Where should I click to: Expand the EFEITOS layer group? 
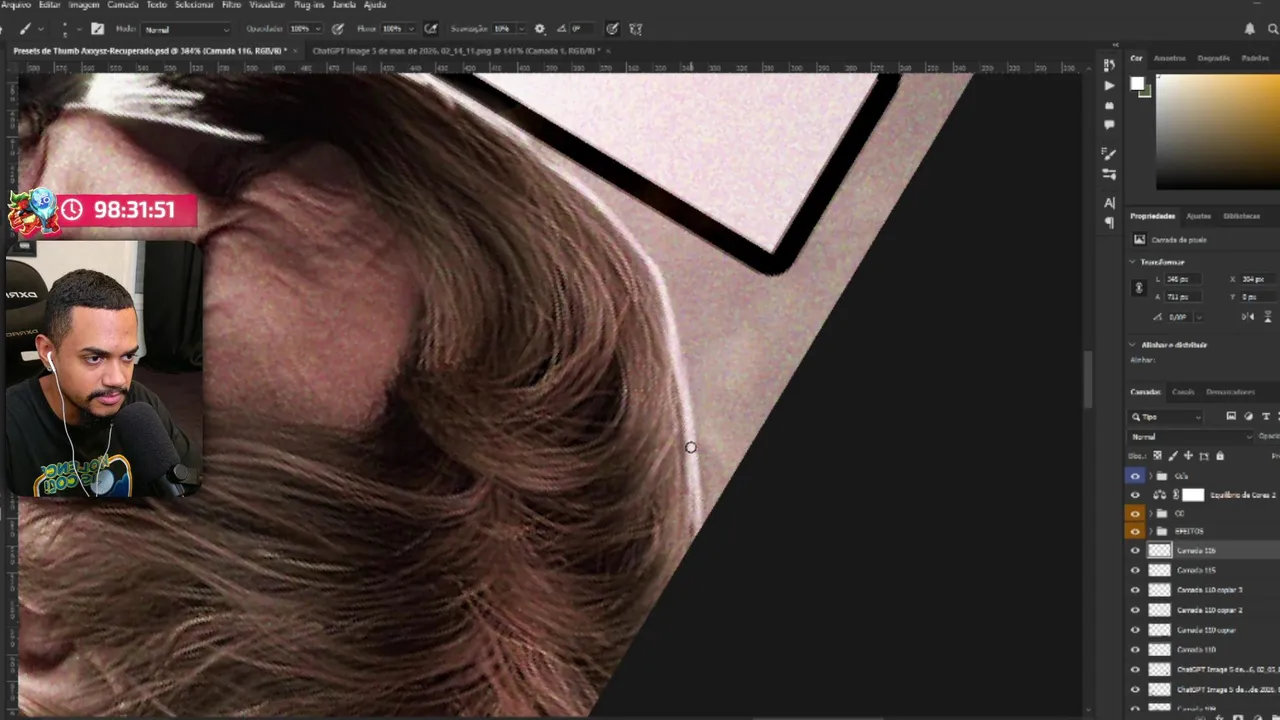tap(1150, 531)
